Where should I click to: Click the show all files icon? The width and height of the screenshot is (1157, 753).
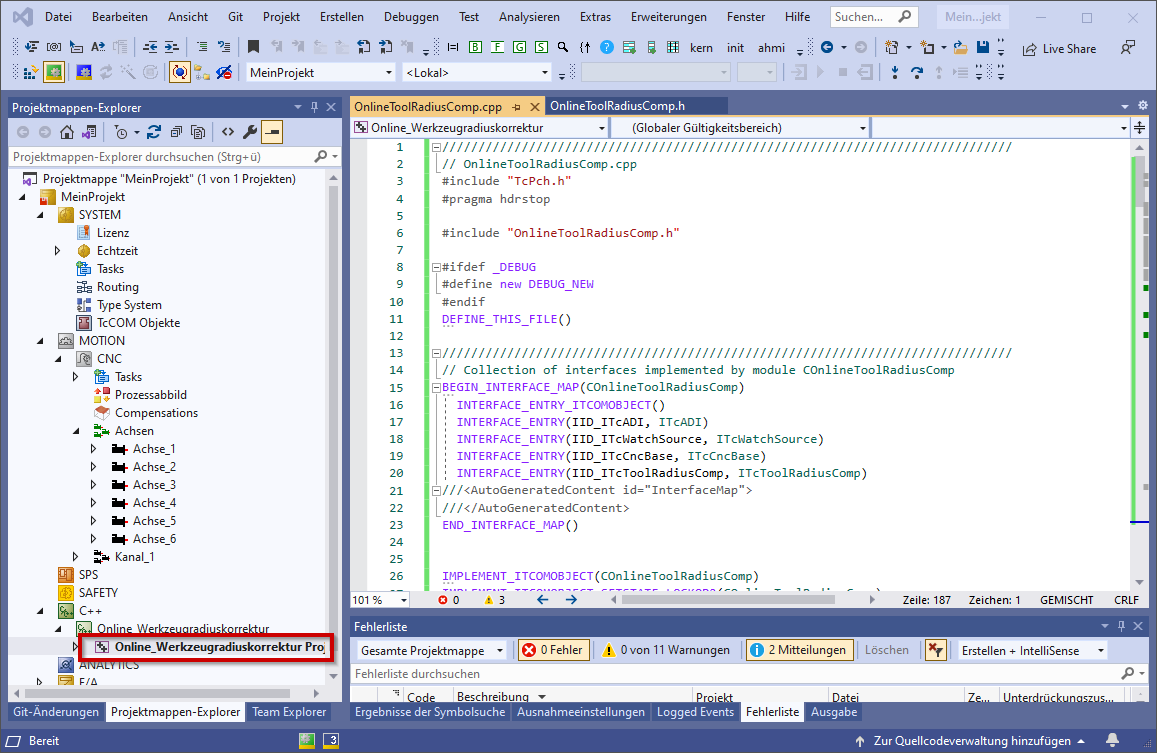click(198, 132)
